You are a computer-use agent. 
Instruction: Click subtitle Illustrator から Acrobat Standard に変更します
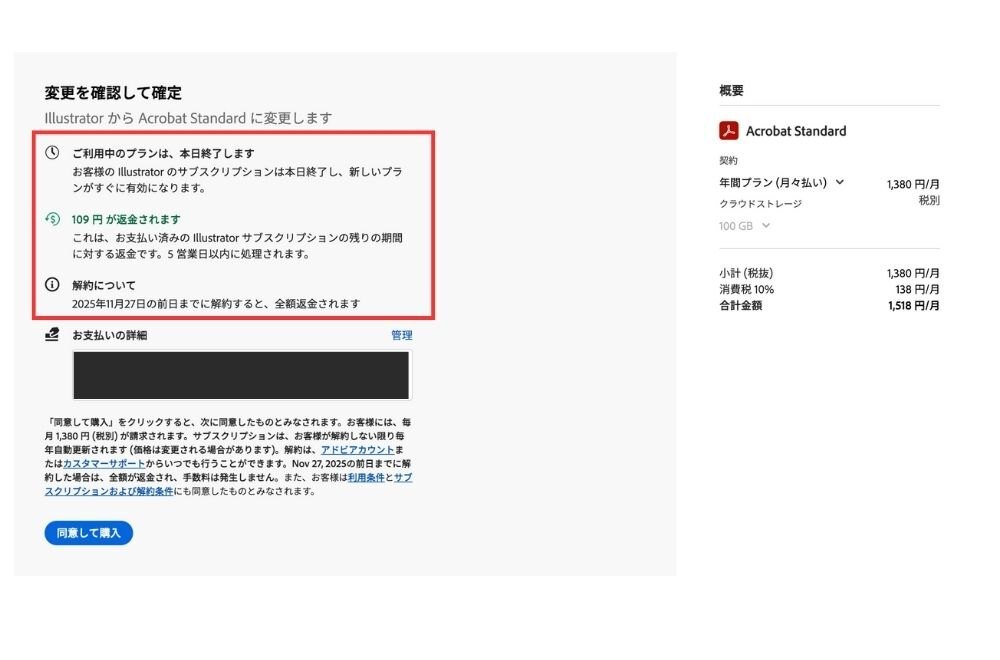pyautogui.click(x=188, y=119)
